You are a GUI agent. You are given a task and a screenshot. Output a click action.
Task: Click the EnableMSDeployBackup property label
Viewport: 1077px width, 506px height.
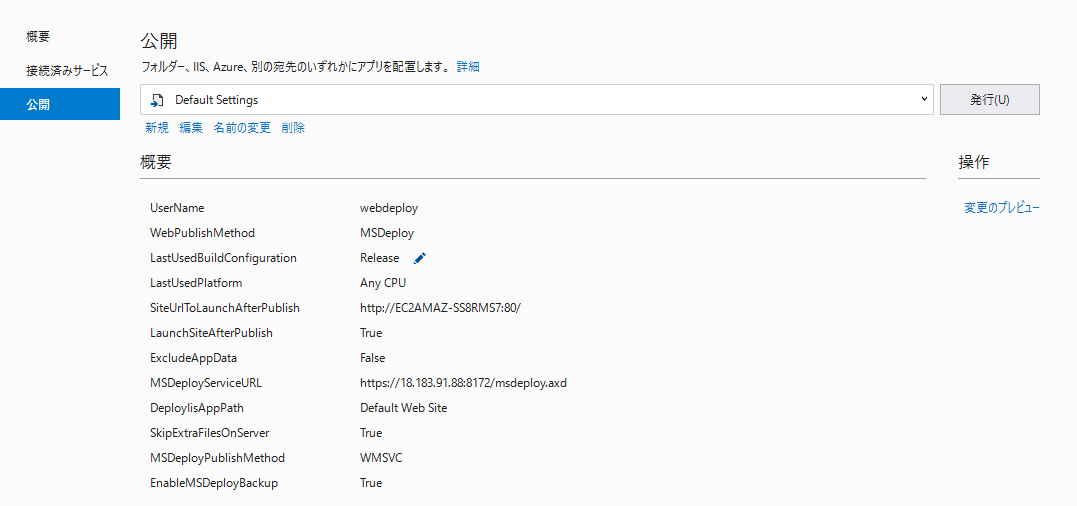click(214, 483)
